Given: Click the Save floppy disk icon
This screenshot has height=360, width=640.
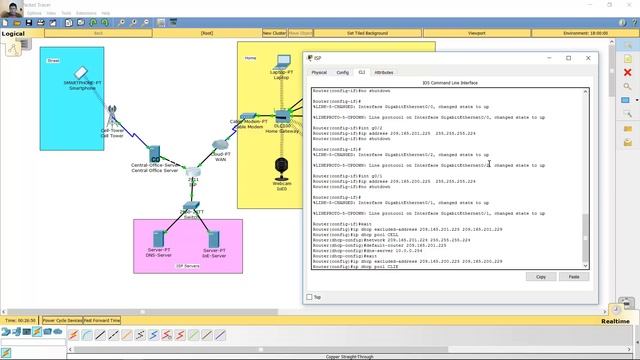Looking at the screenshot, I should click(x=29, y=22).
